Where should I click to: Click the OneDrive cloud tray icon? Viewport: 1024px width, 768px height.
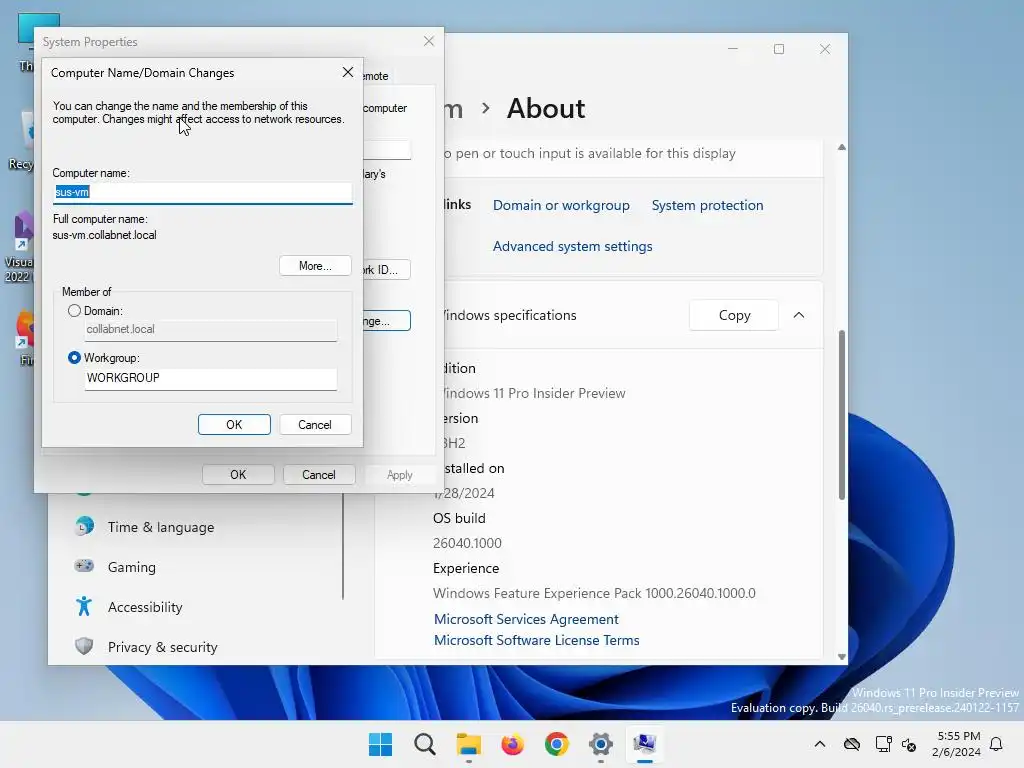pos(852,744)
